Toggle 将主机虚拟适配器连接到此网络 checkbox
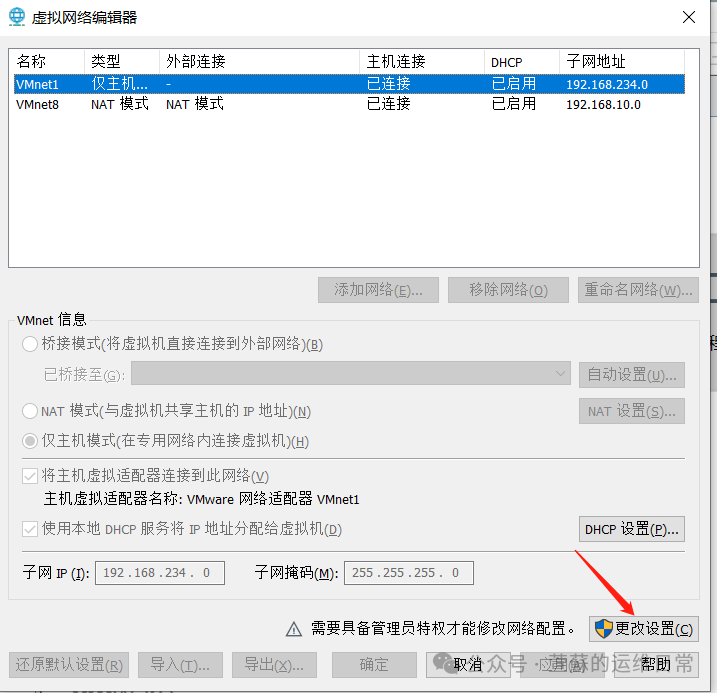 pos(30,477)
